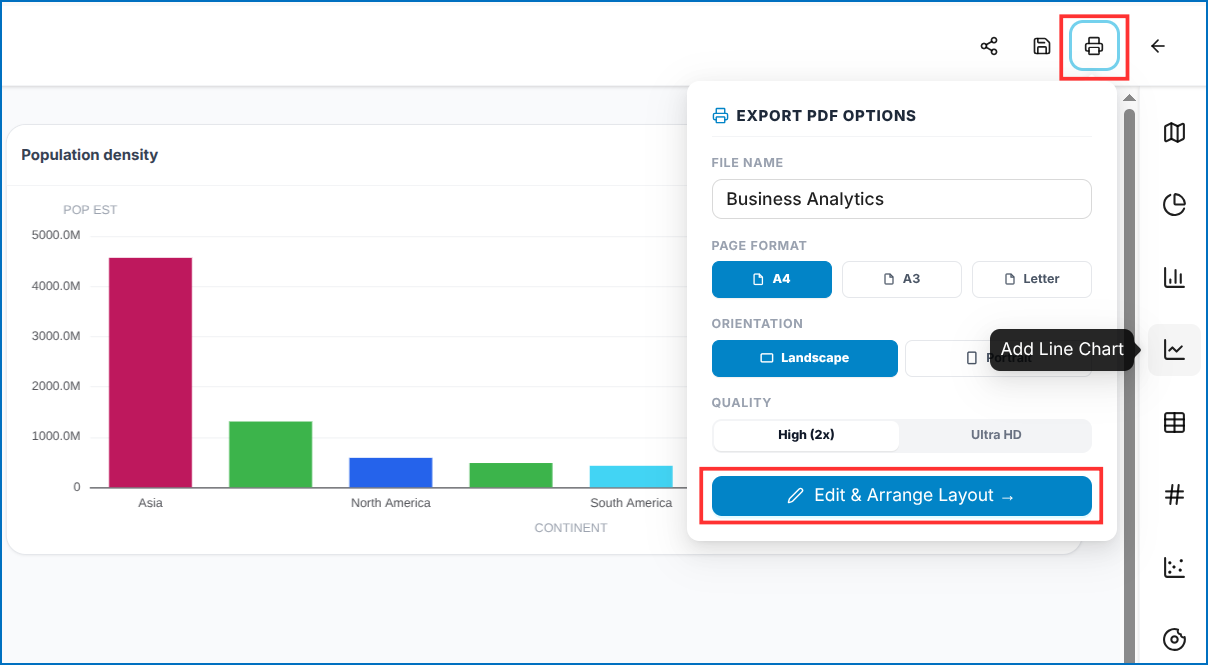Set quality to High (2x)
The height and width of the screenshot is (665, 1208).
(x=806, y=435)
